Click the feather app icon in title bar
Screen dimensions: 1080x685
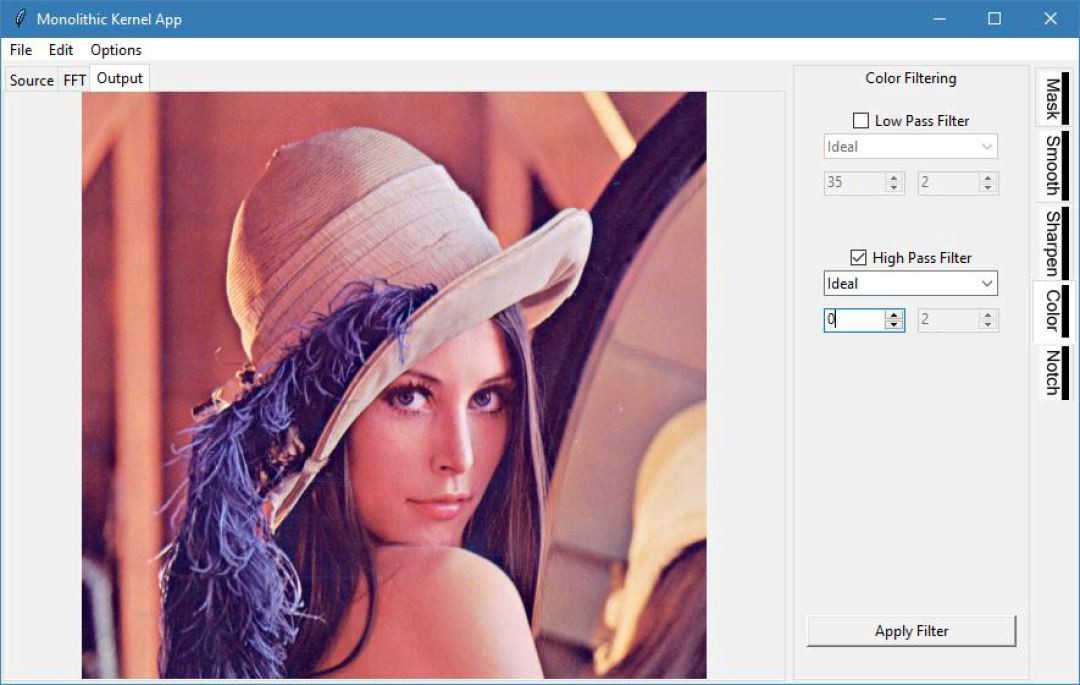tap(20, 19)
